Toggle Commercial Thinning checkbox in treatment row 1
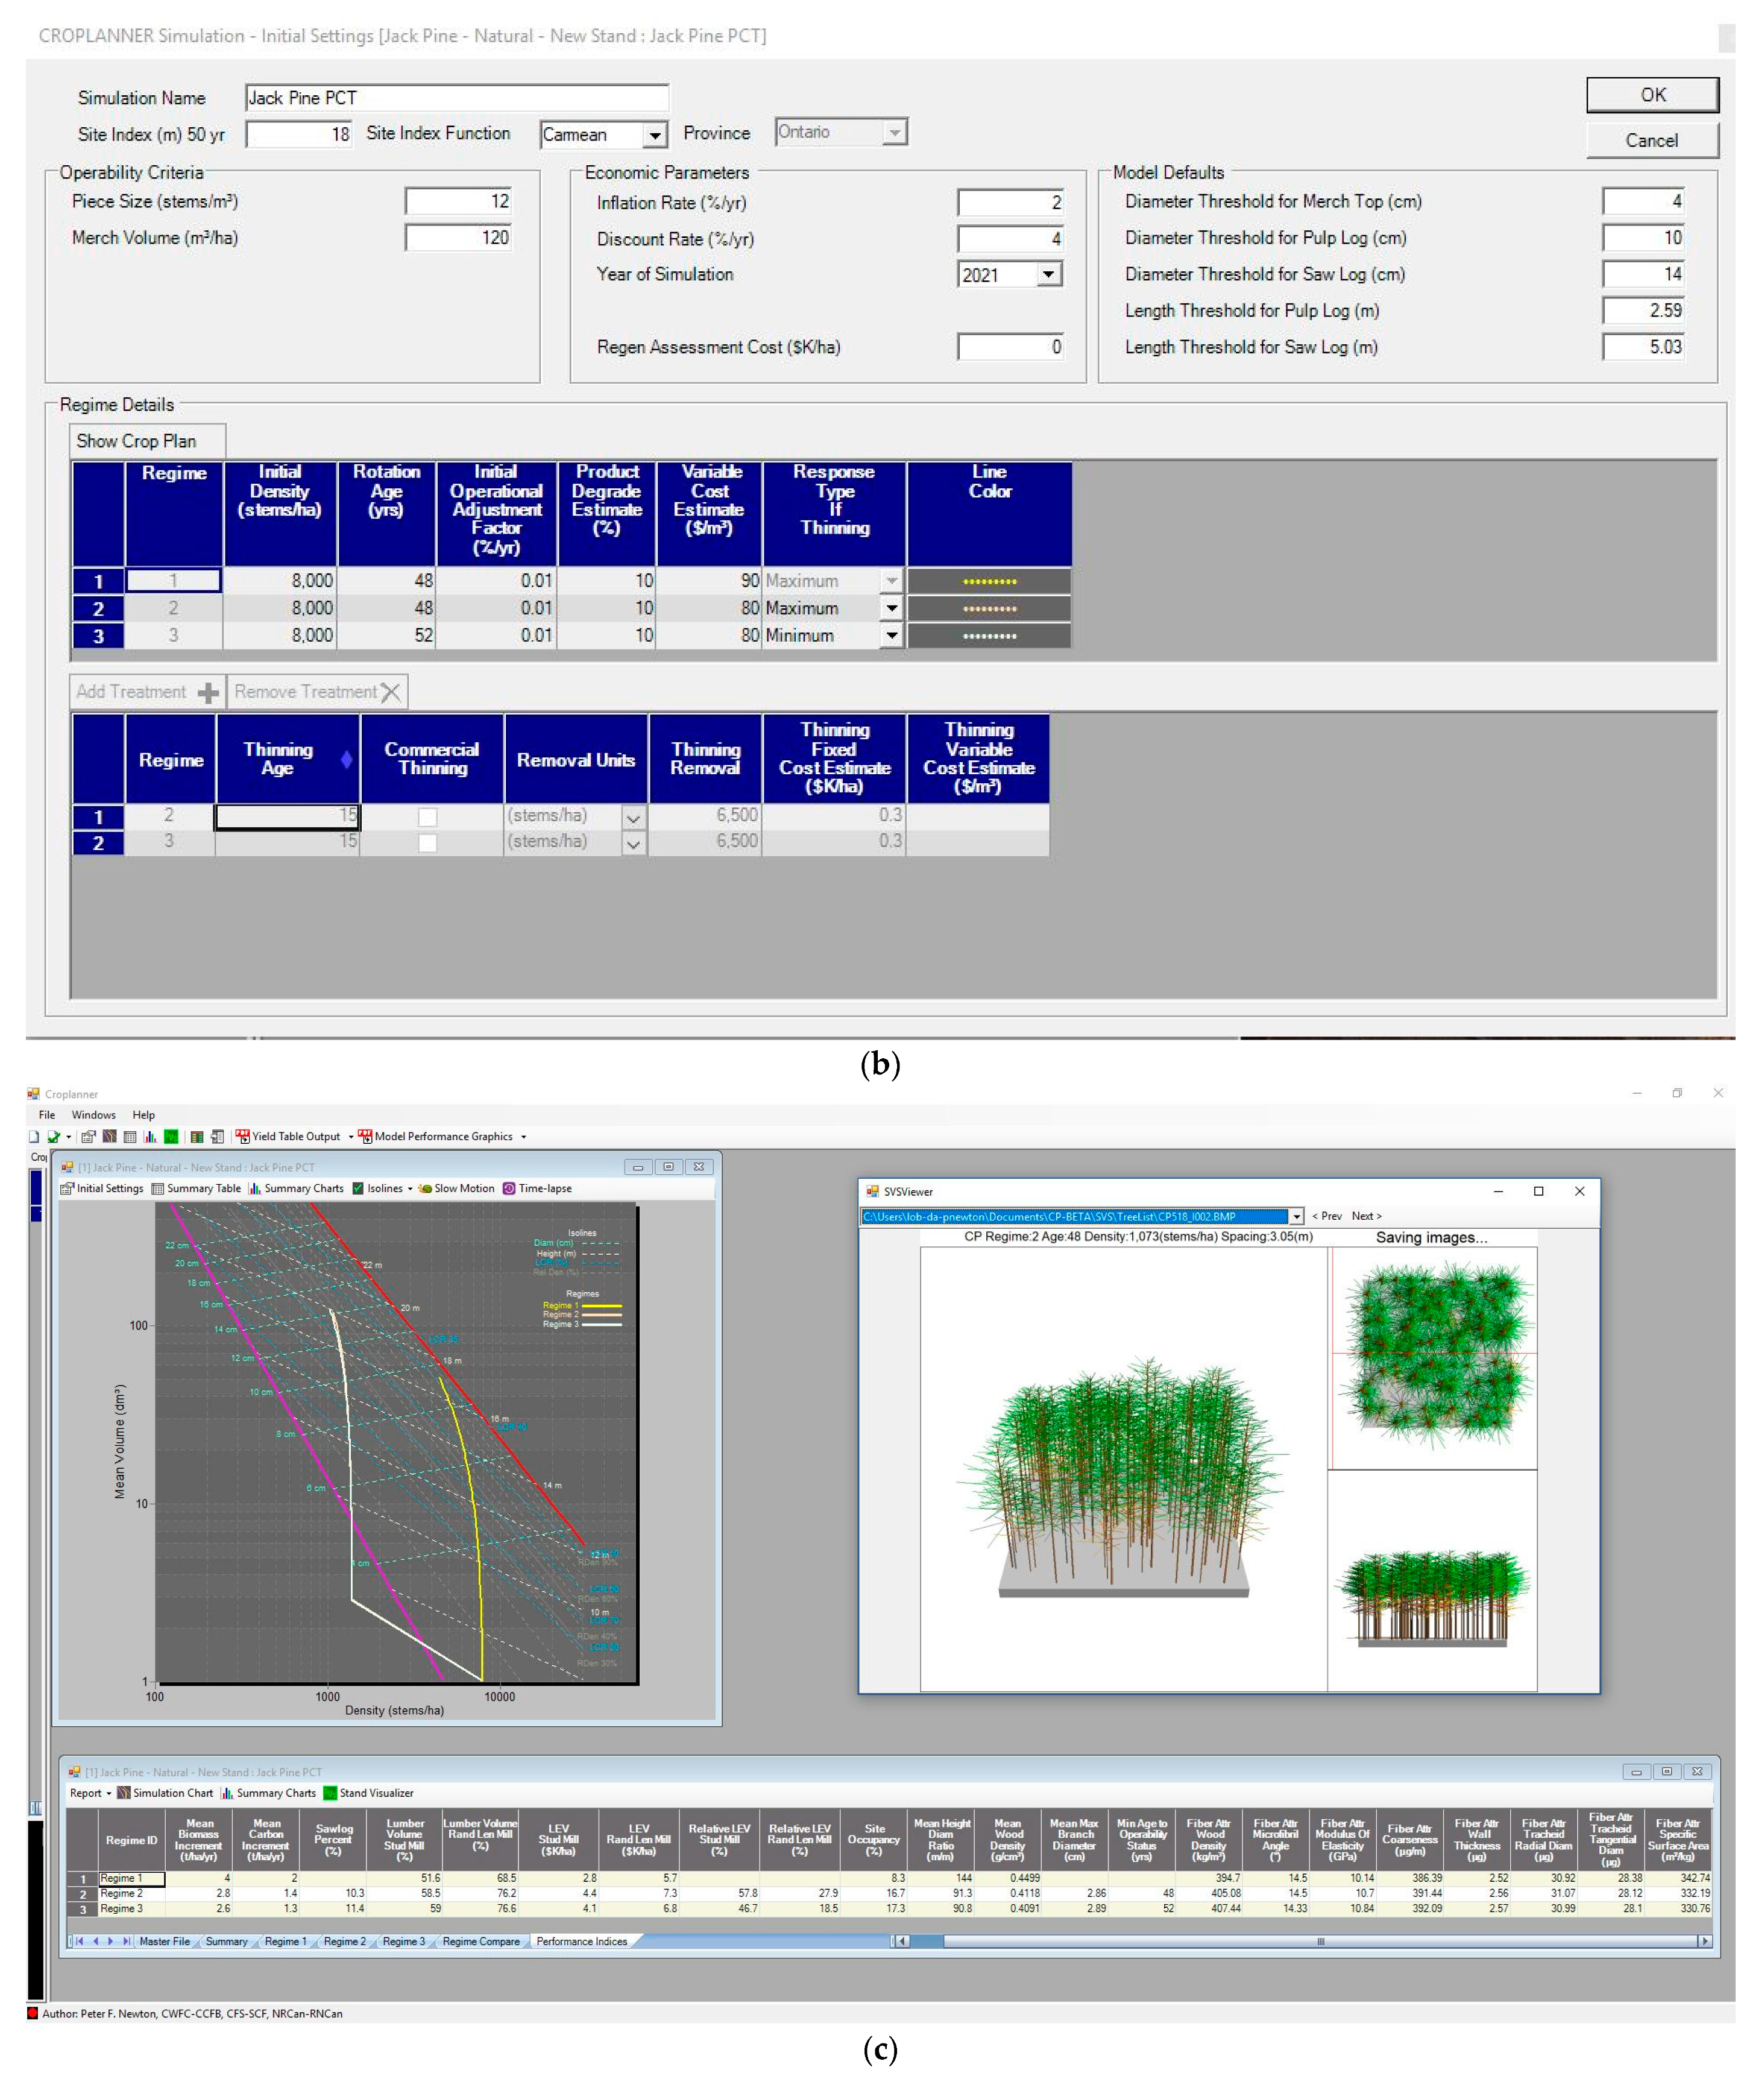This screenshot has height=2076, width=1764. (x=427, y=816)
